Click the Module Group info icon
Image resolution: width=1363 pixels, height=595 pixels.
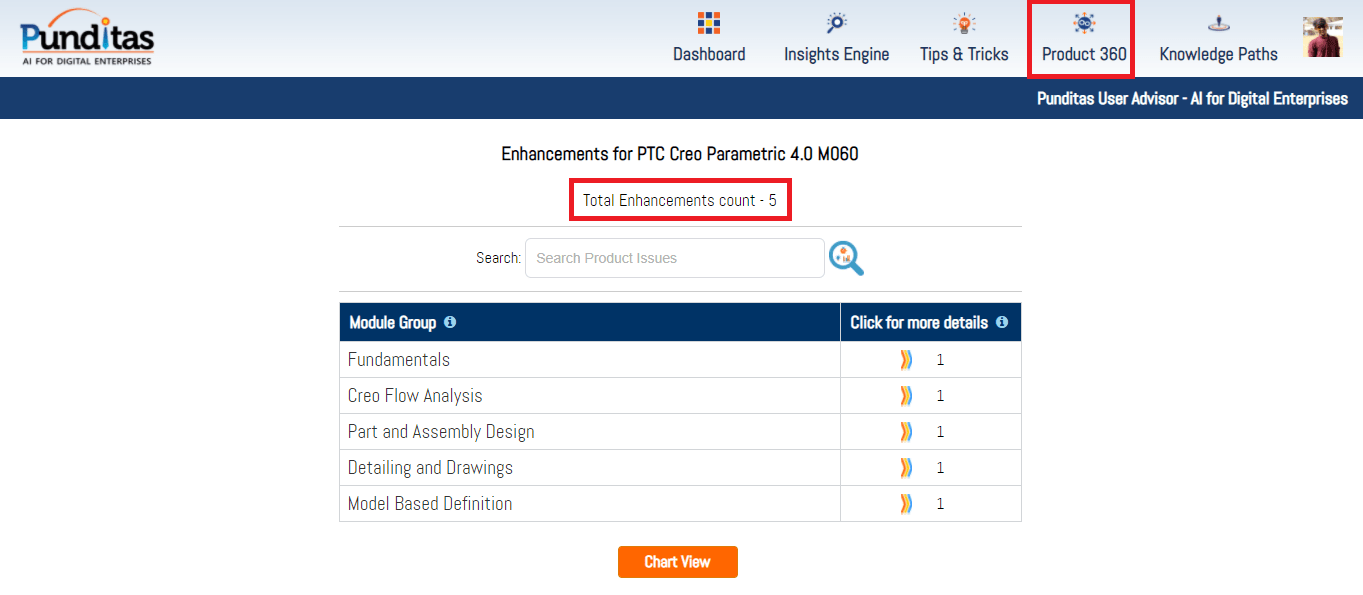coord(450,322)
